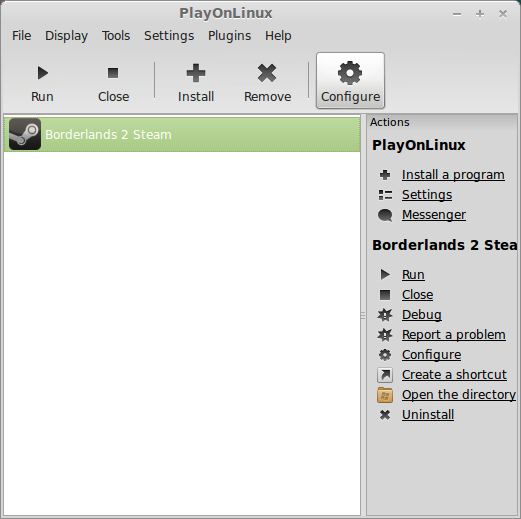Maximize the PlayOnLinux window
The width and height of the screenshot is (521, 519).
[480, 14]
